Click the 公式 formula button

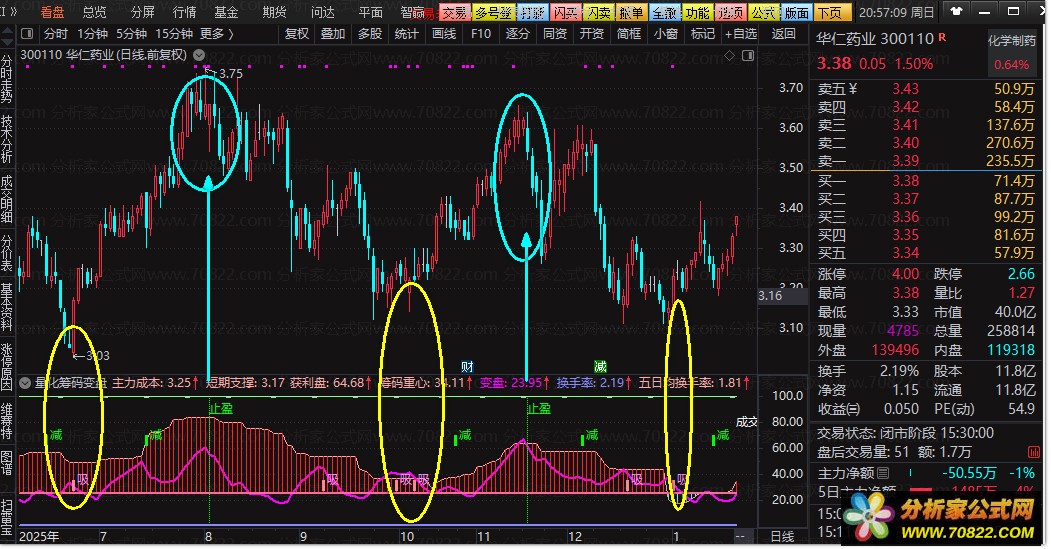click(x=763, y=12)
